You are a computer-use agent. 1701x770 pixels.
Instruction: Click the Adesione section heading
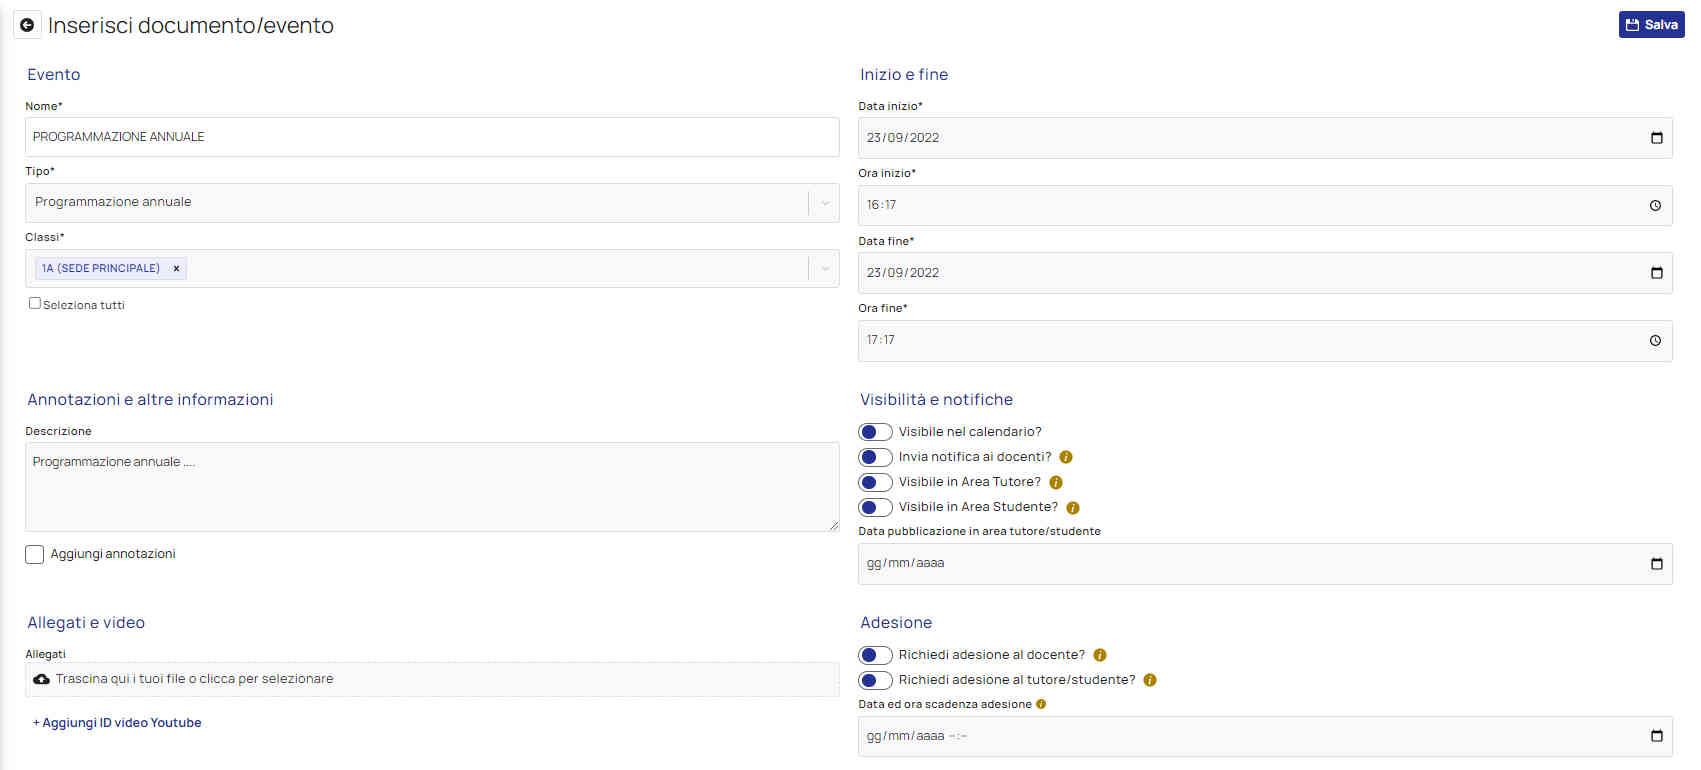click(896, 623)
